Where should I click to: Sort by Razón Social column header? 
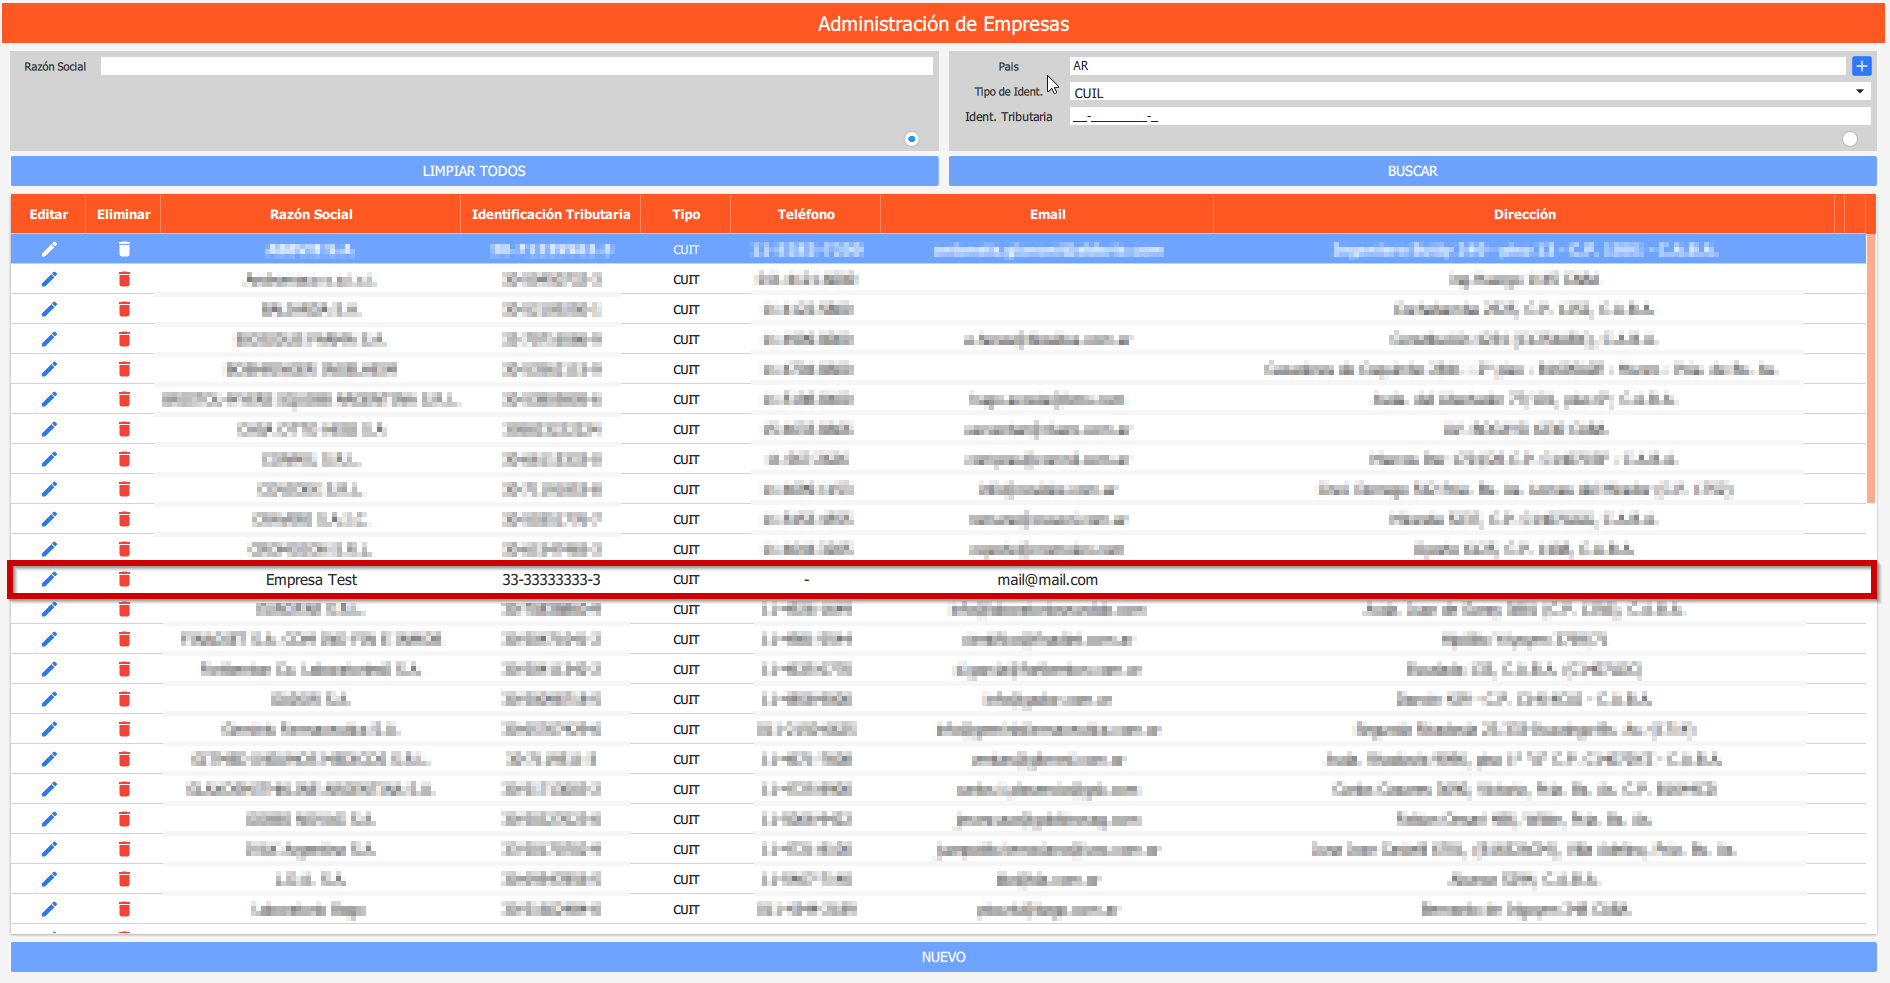311,214
